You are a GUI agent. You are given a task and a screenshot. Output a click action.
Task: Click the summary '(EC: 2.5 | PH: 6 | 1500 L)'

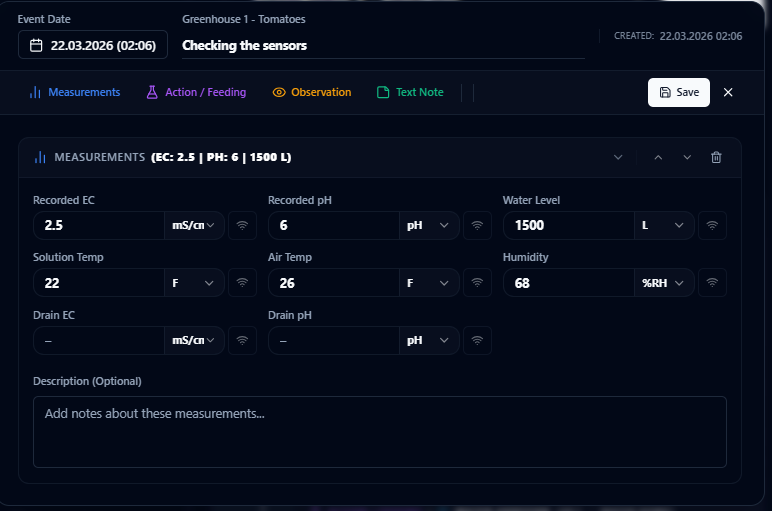click(x=221, y=157)
